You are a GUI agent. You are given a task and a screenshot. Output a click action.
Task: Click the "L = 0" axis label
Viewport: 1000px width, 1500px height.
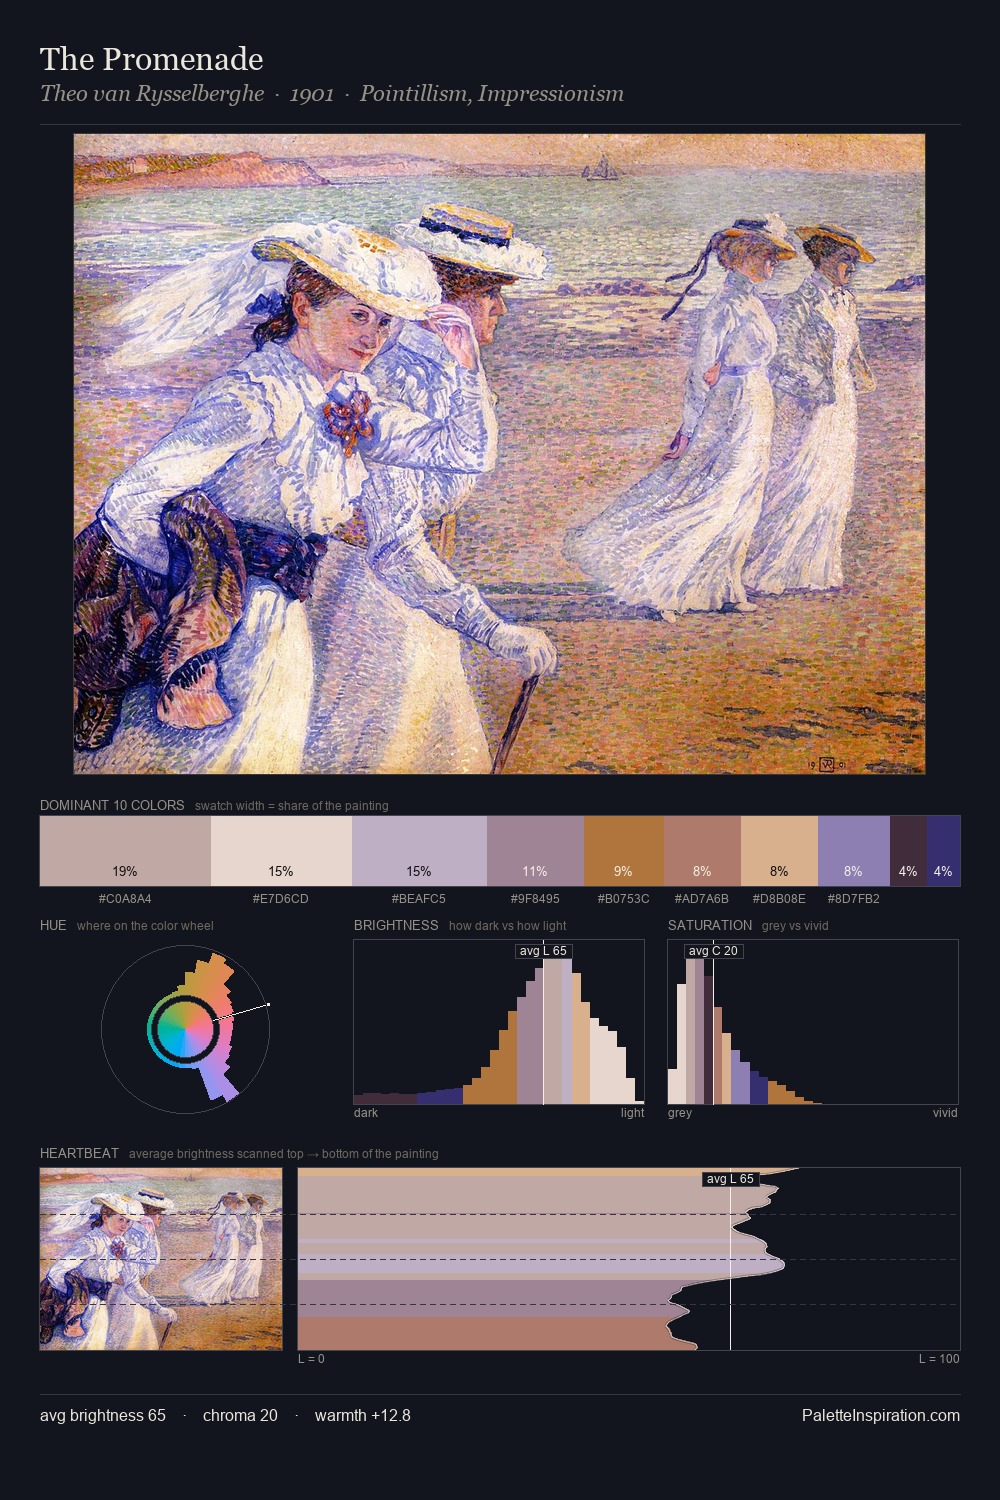tap(311, 1359)
